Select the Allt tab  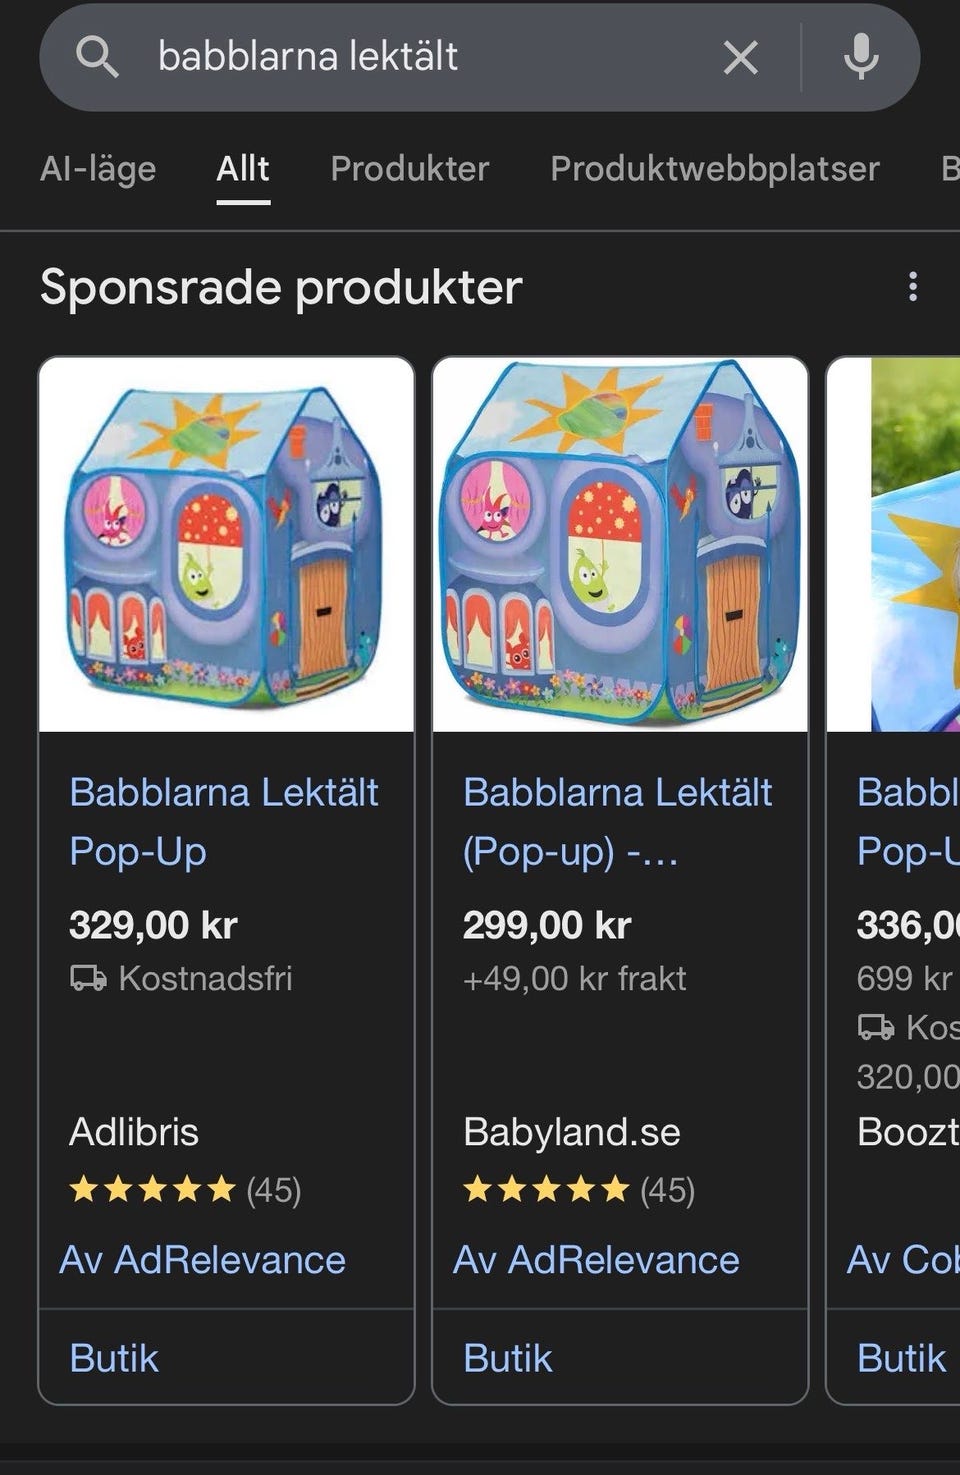(243, 169)
